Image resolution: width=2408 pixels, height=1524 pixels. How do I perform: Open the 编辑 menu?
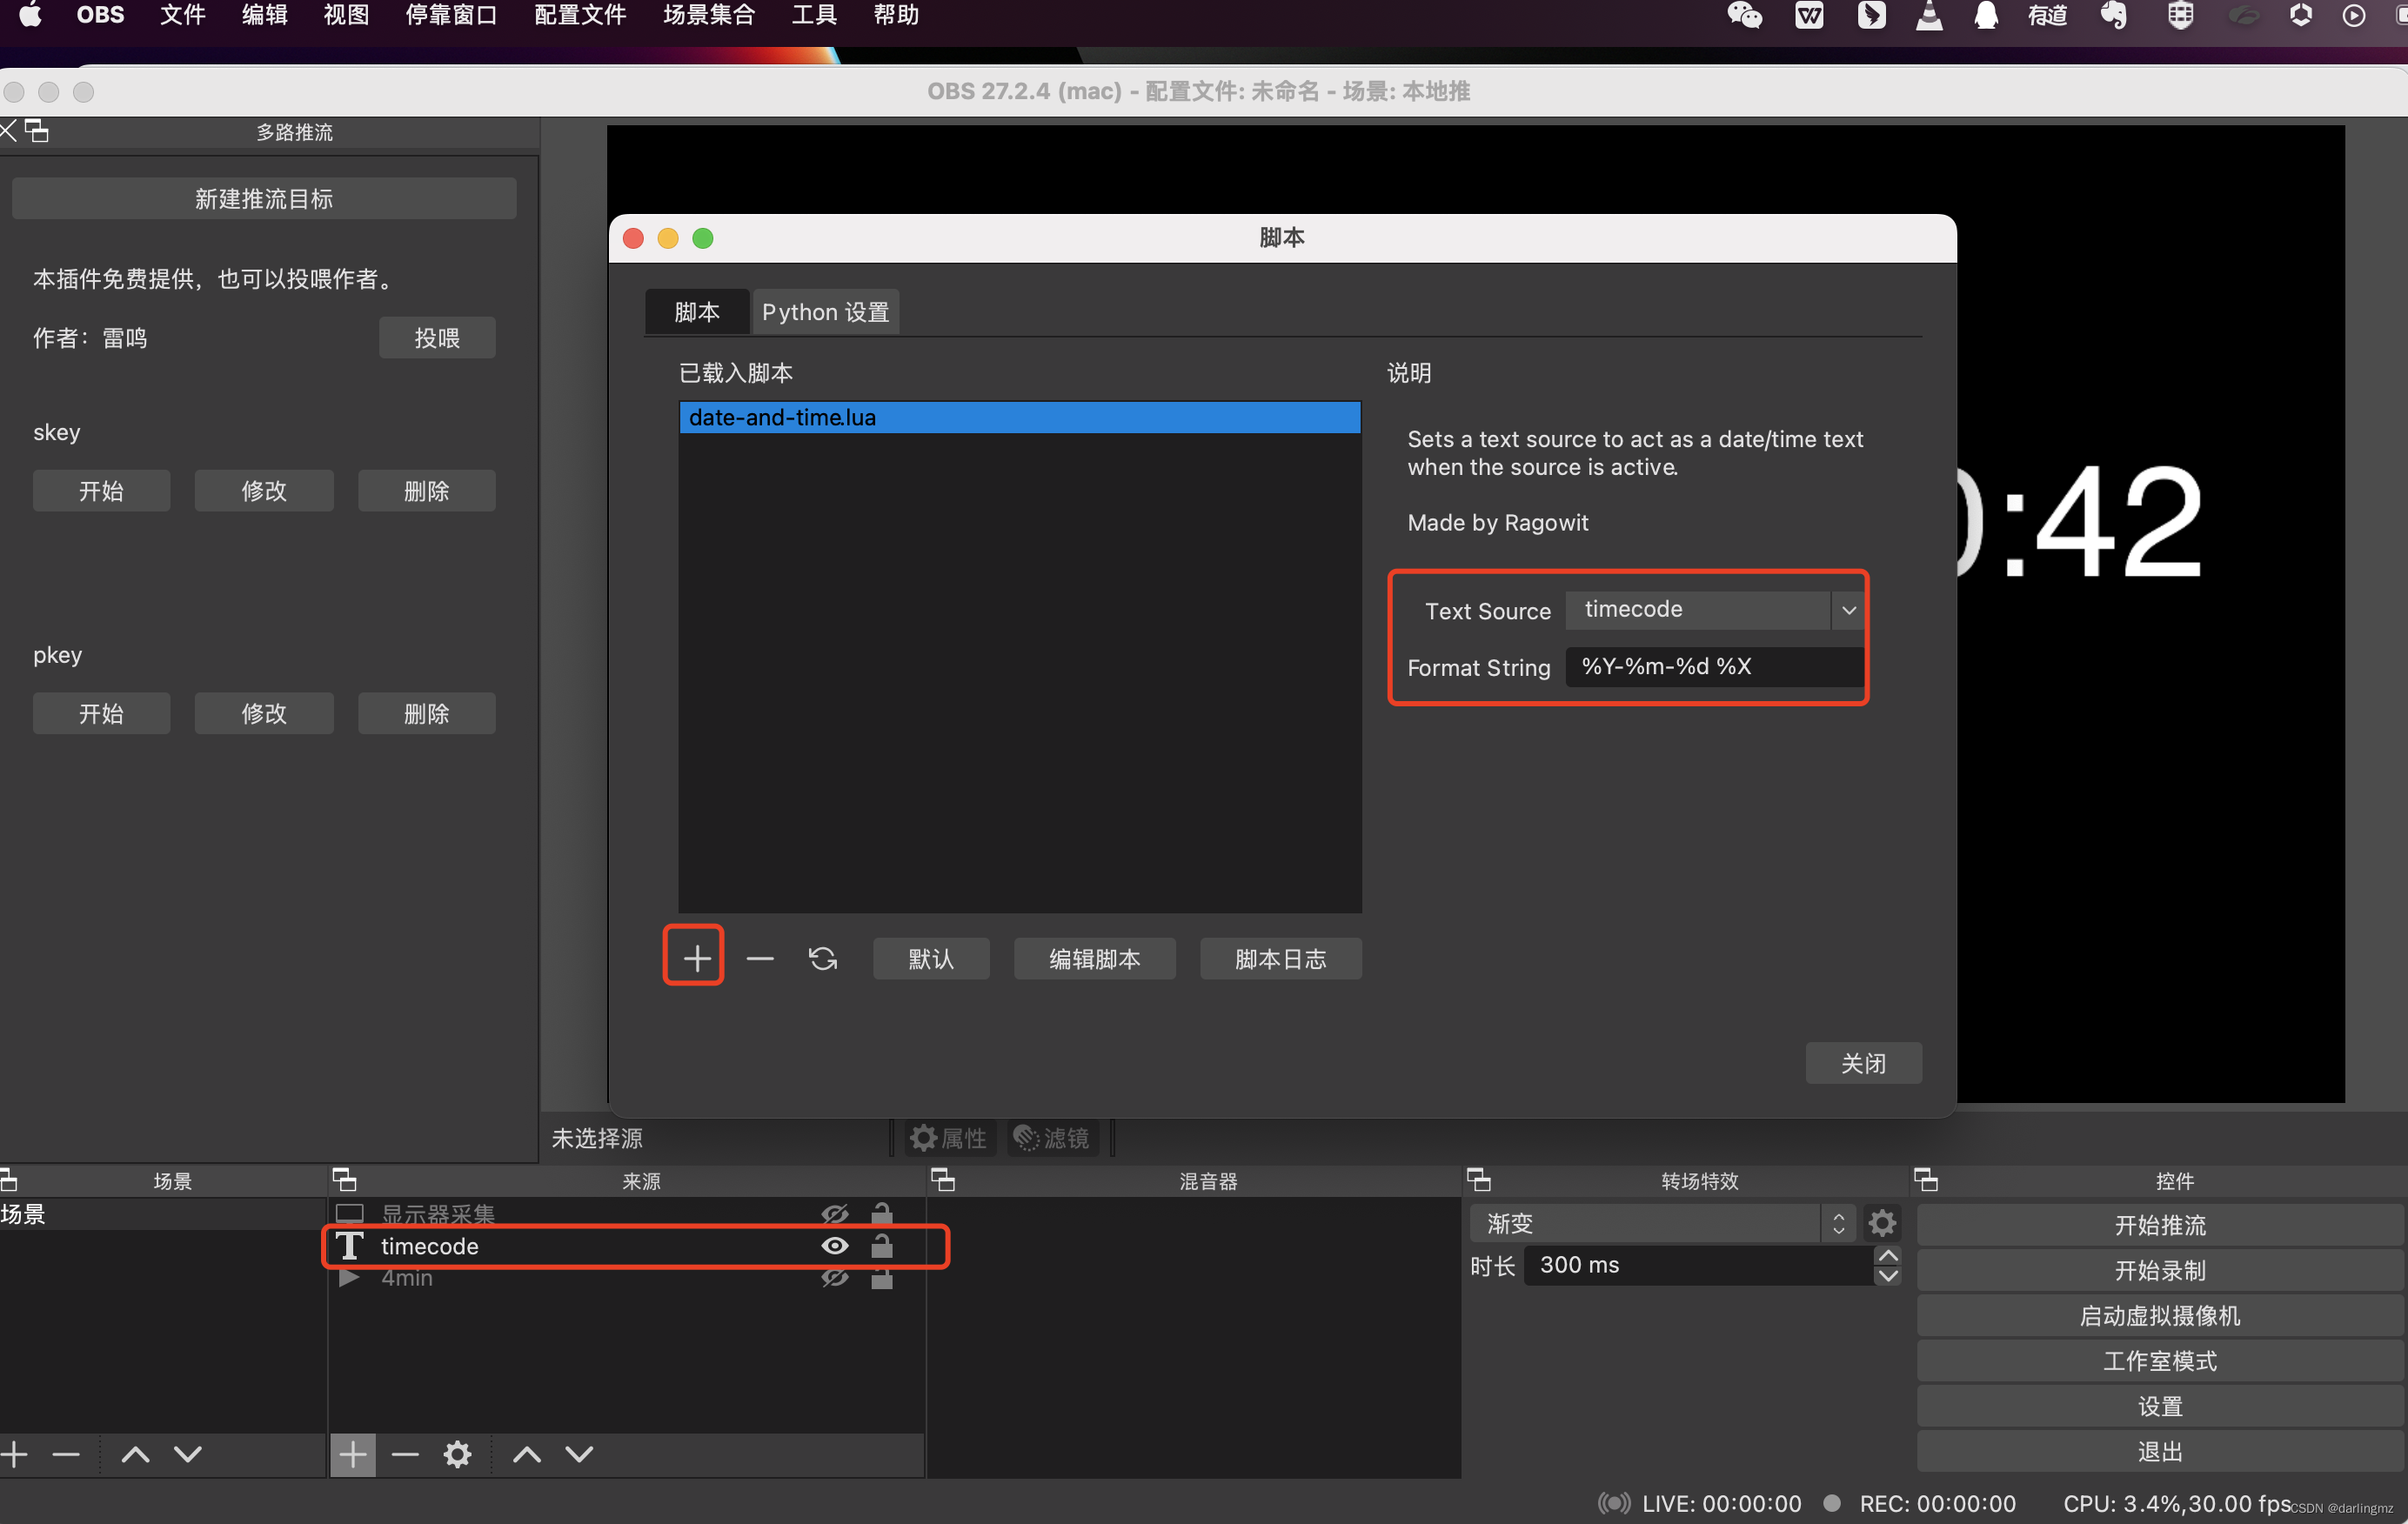tap(264, 15)
